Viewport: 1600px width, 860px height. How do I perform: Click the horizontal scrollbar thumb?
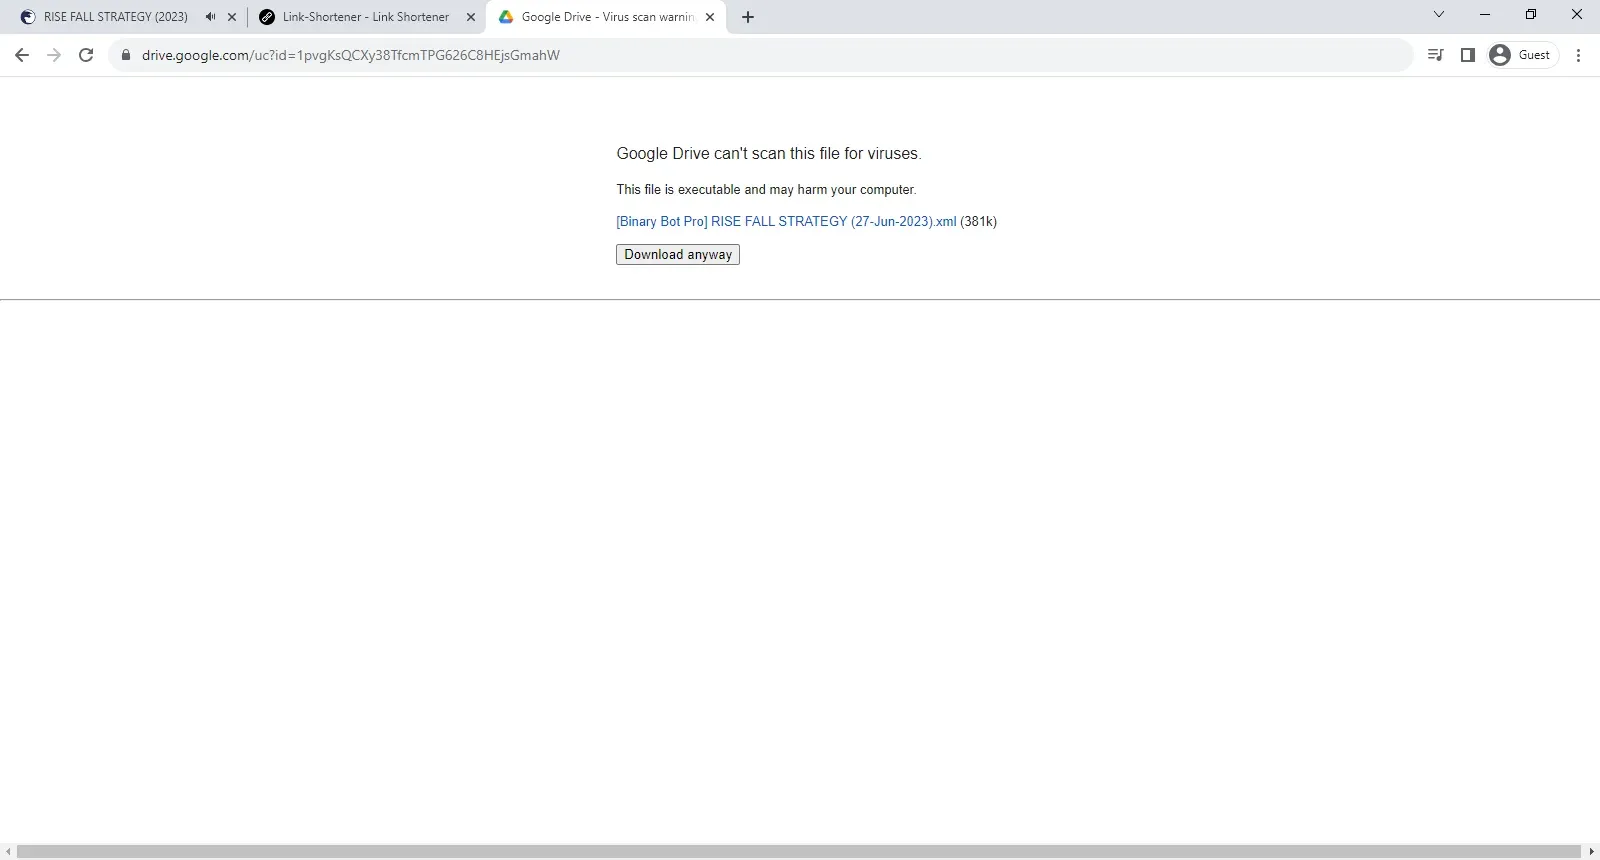(x=800, y=852)
